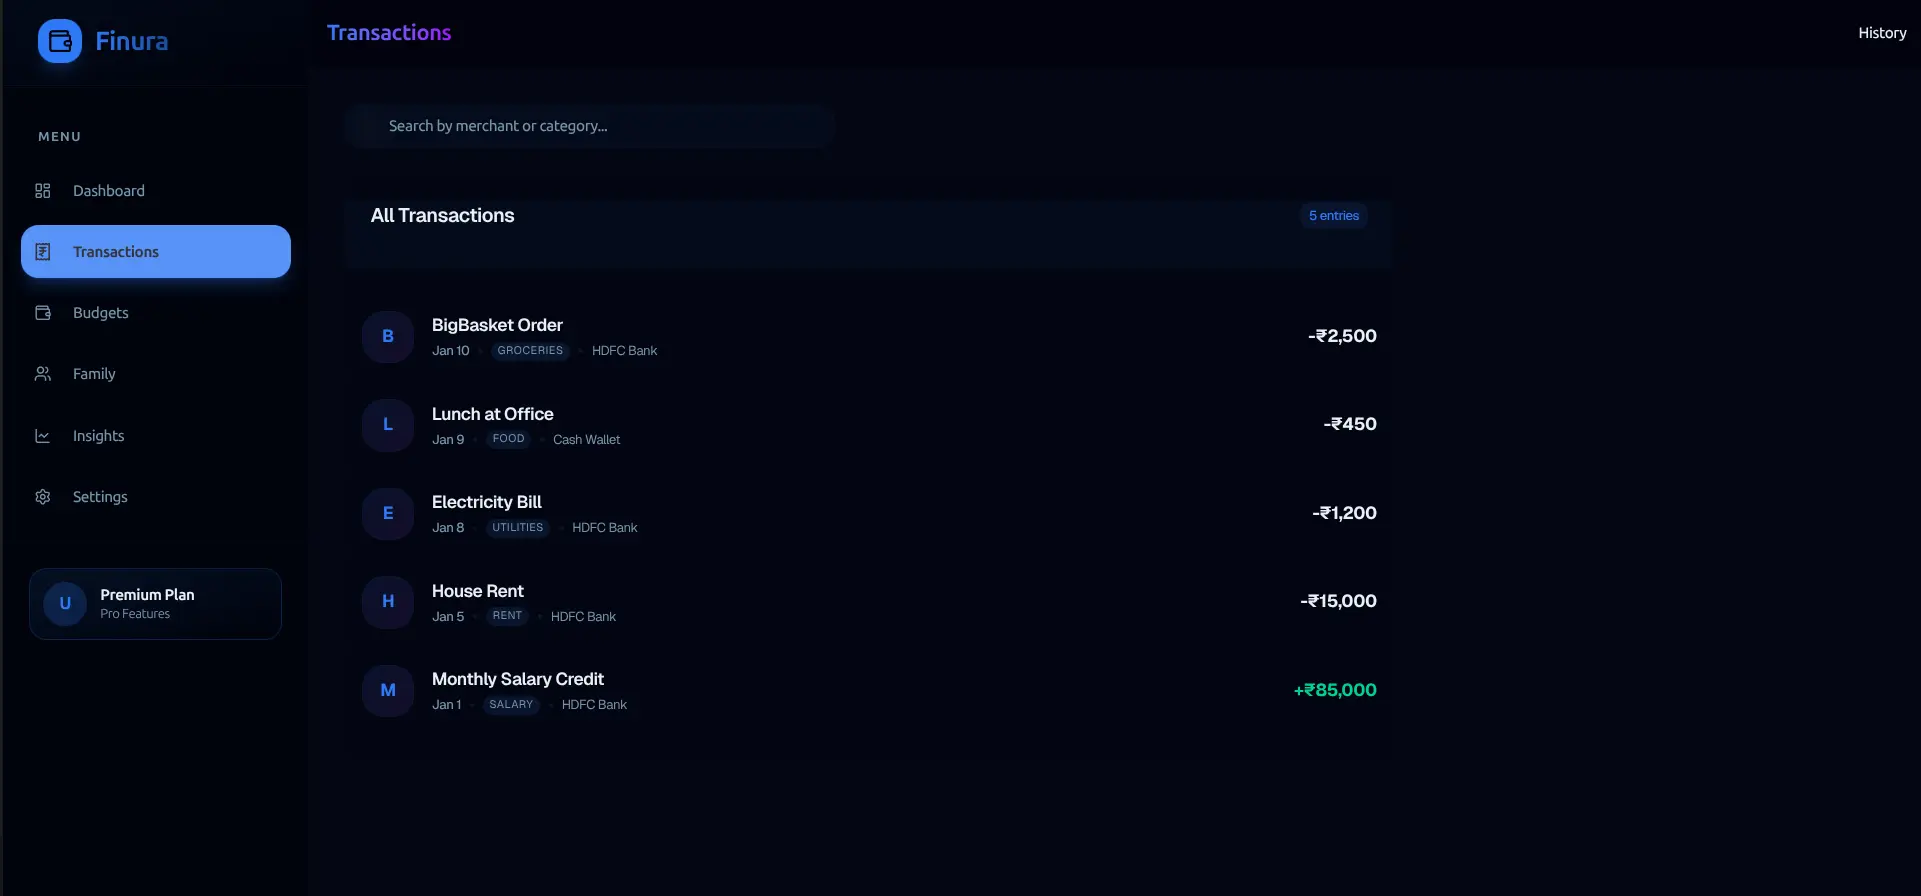1921x896 pixels.
Task: Click the '5 entries' badge
Action: pos(1333,216)
